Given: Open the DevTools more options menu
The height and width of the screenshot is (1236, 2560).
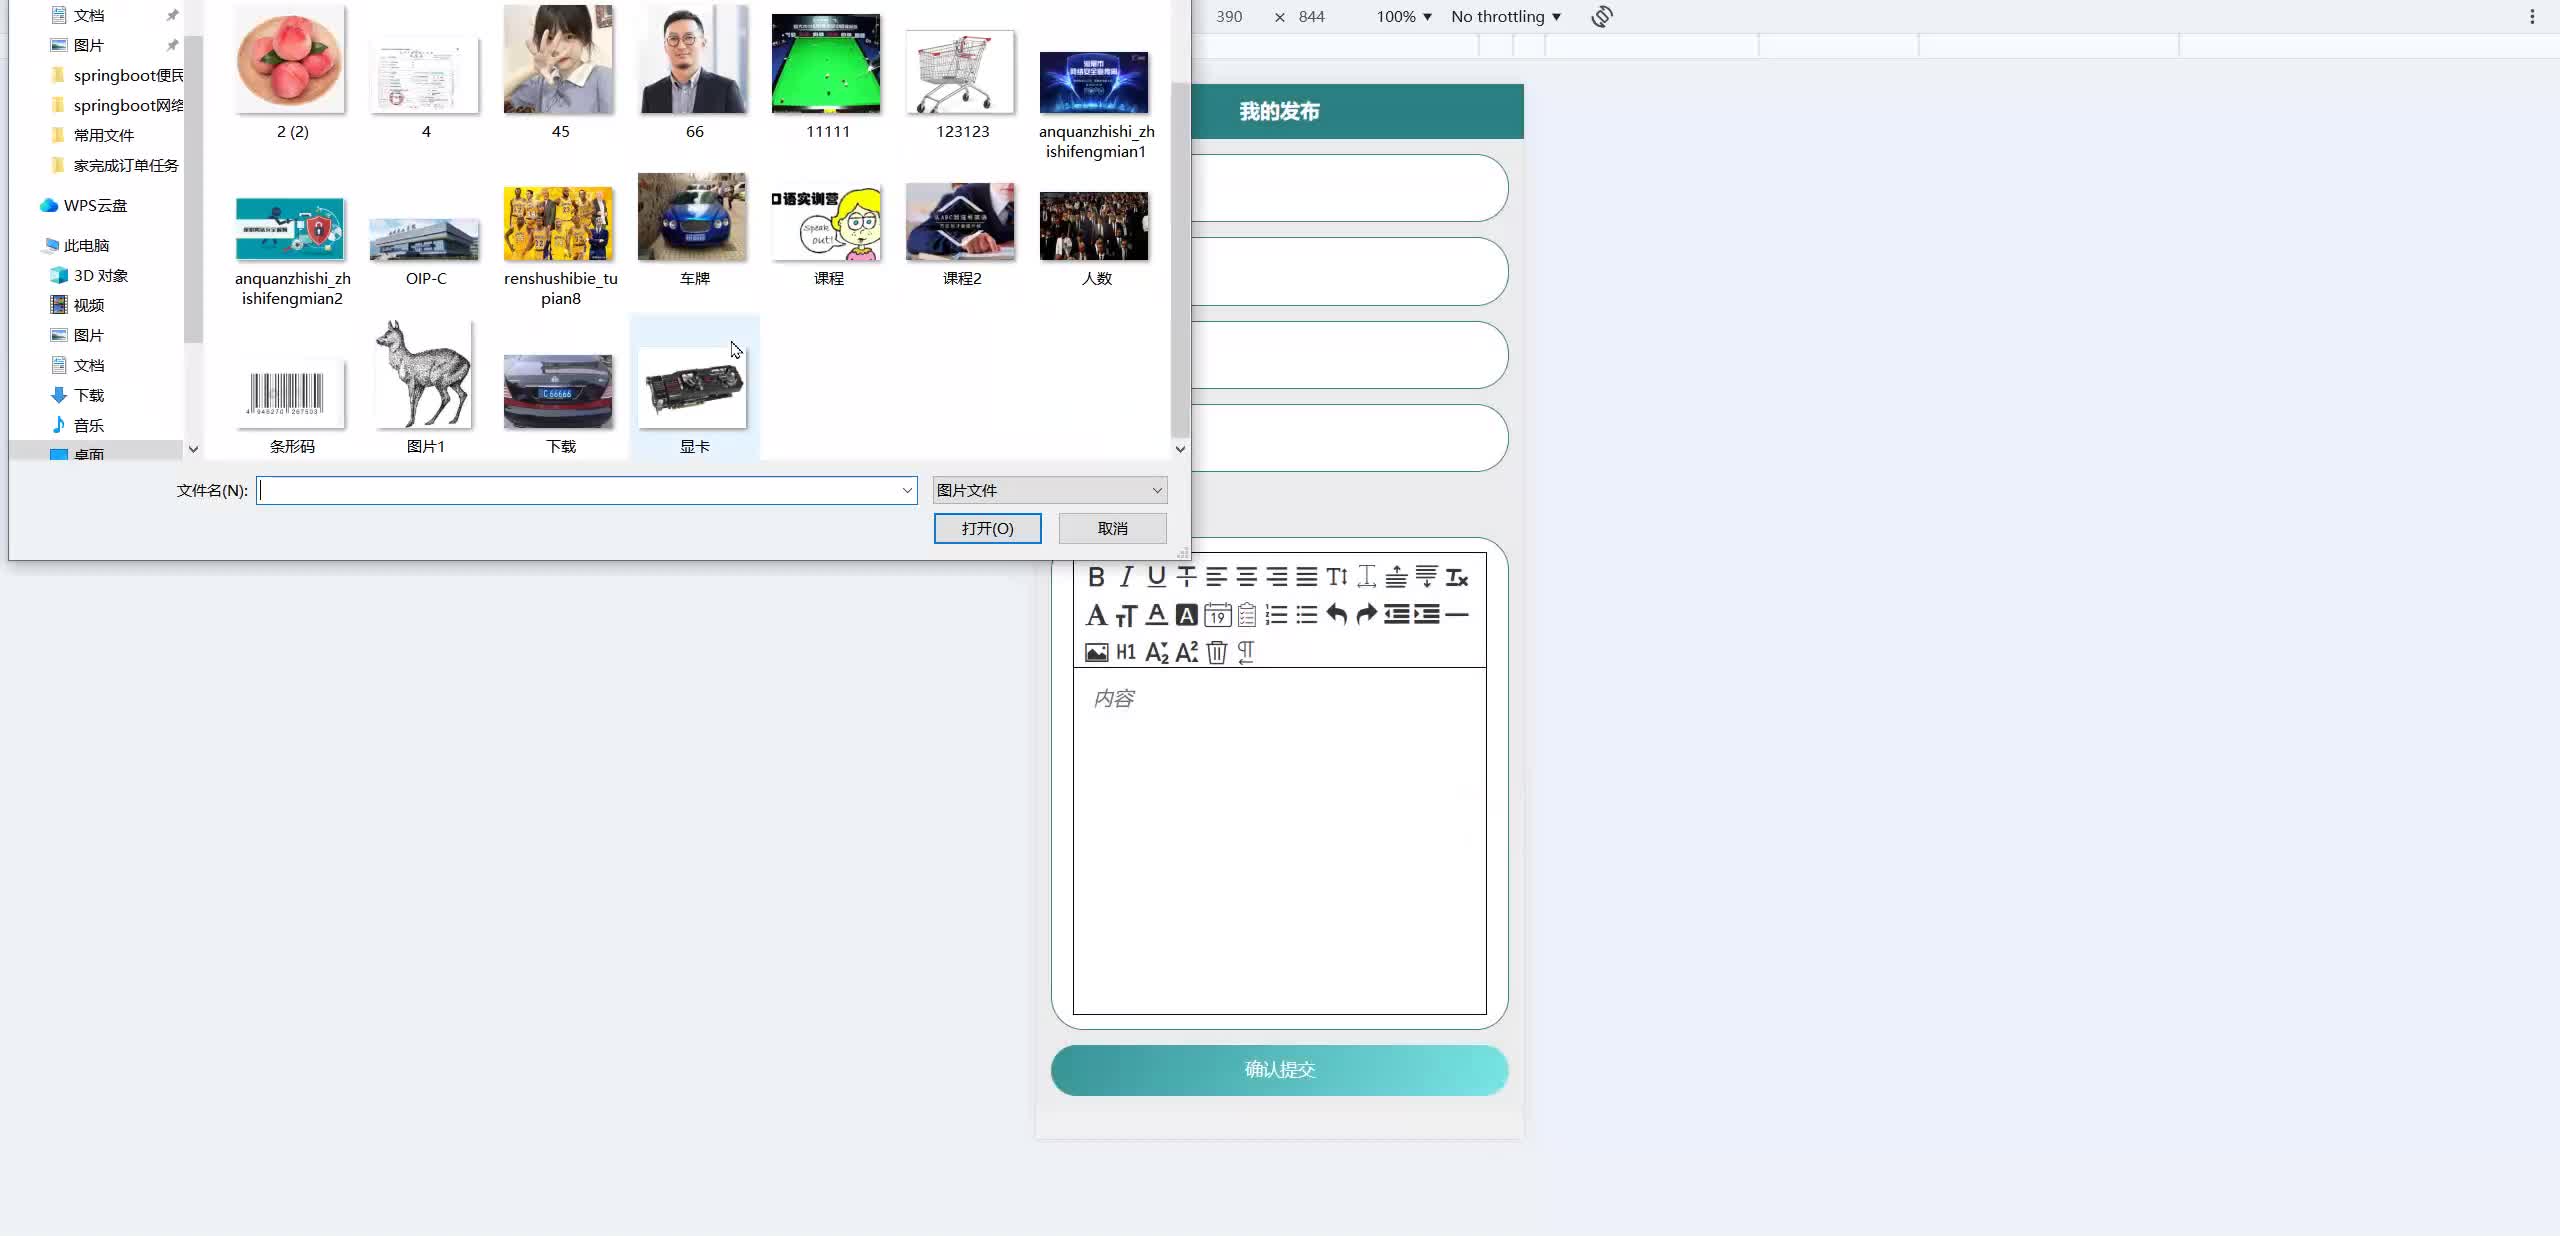Looking at the screenshot, I should (x=2530, y=16).
